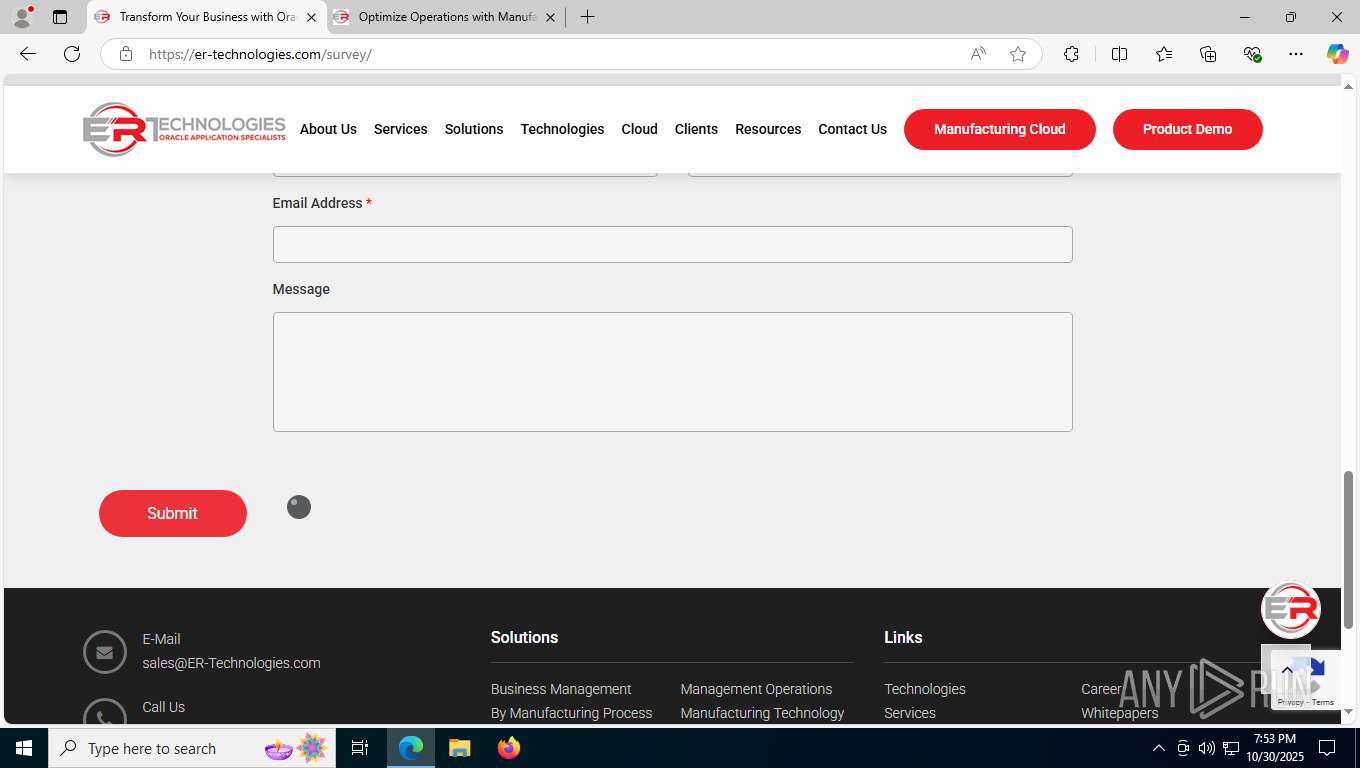Open Collections icon

point(1208,54)
